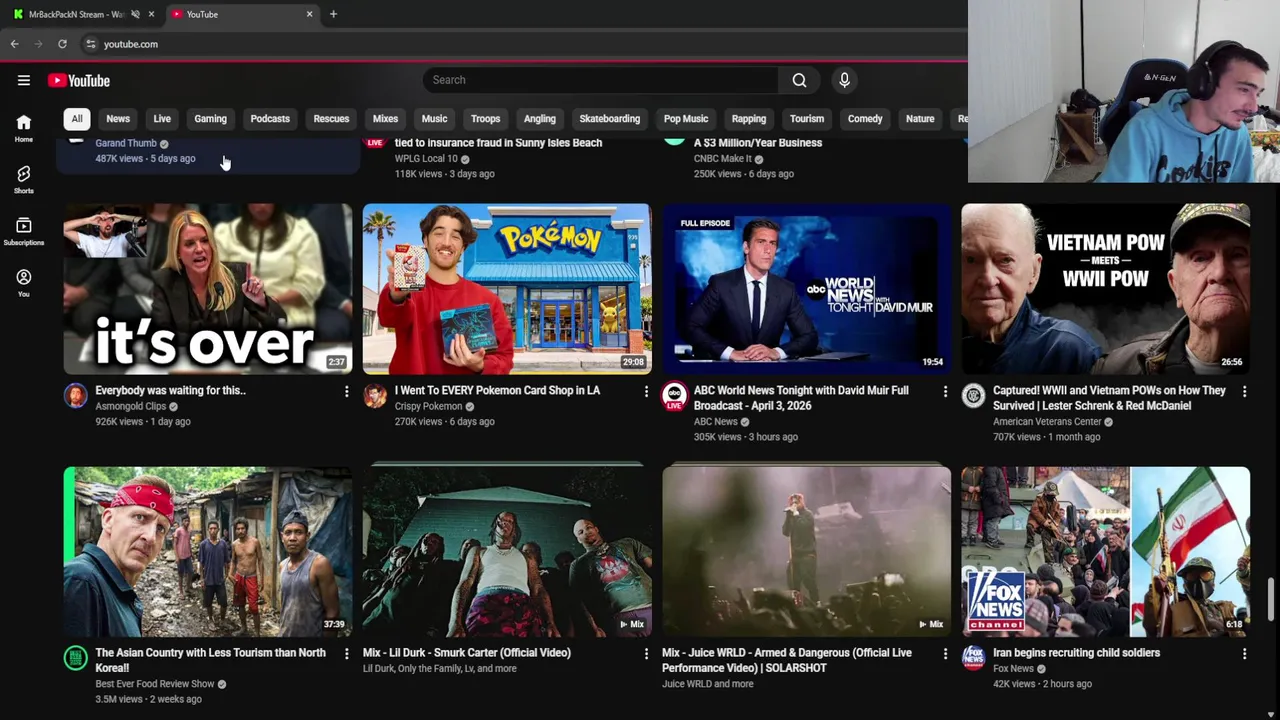Open Garand Thumb channel link
Image resolution: width=1280 pixels, height=720 pixels.
(x=126, y=143)
